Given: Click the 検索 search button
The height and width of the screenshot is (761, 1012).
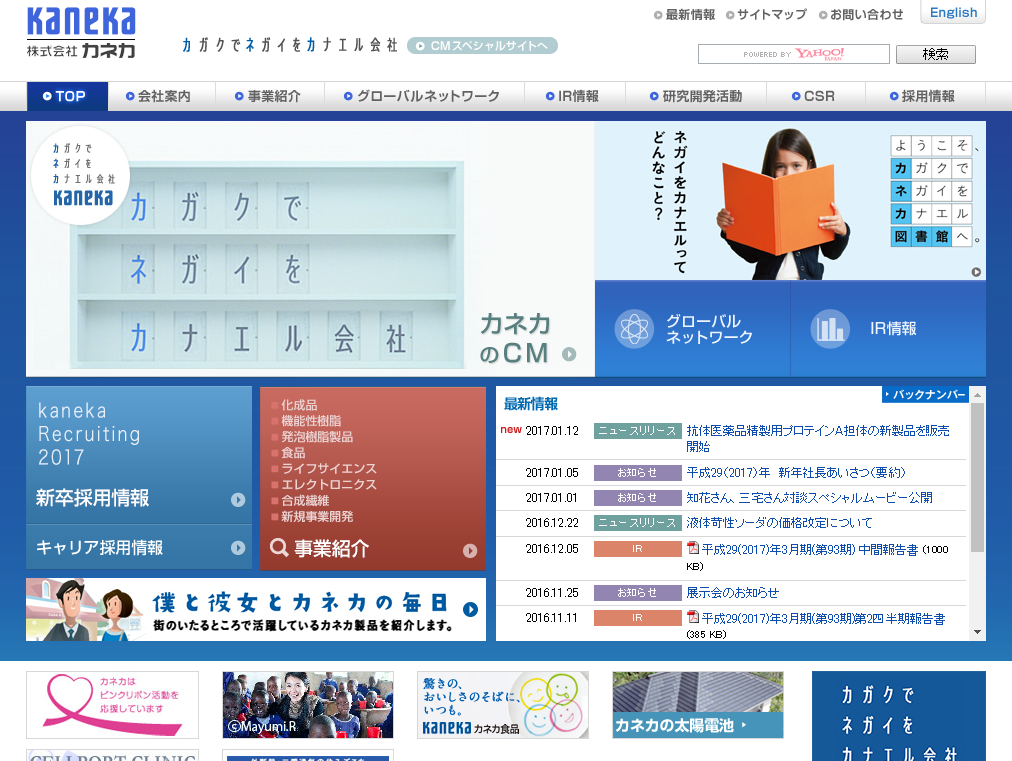Looking at the screenshot, I should [x=935, y=54].
